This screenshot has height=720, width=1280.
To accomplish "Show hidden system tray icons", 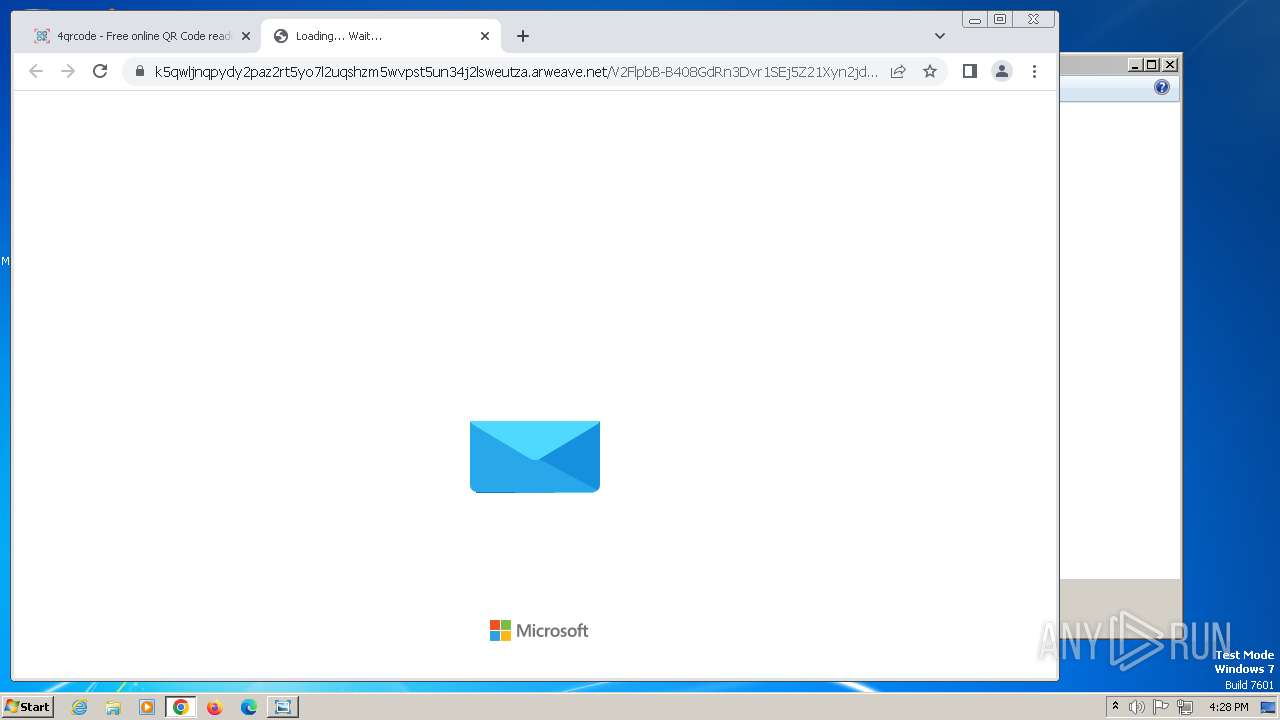I will coord(1115,706).
